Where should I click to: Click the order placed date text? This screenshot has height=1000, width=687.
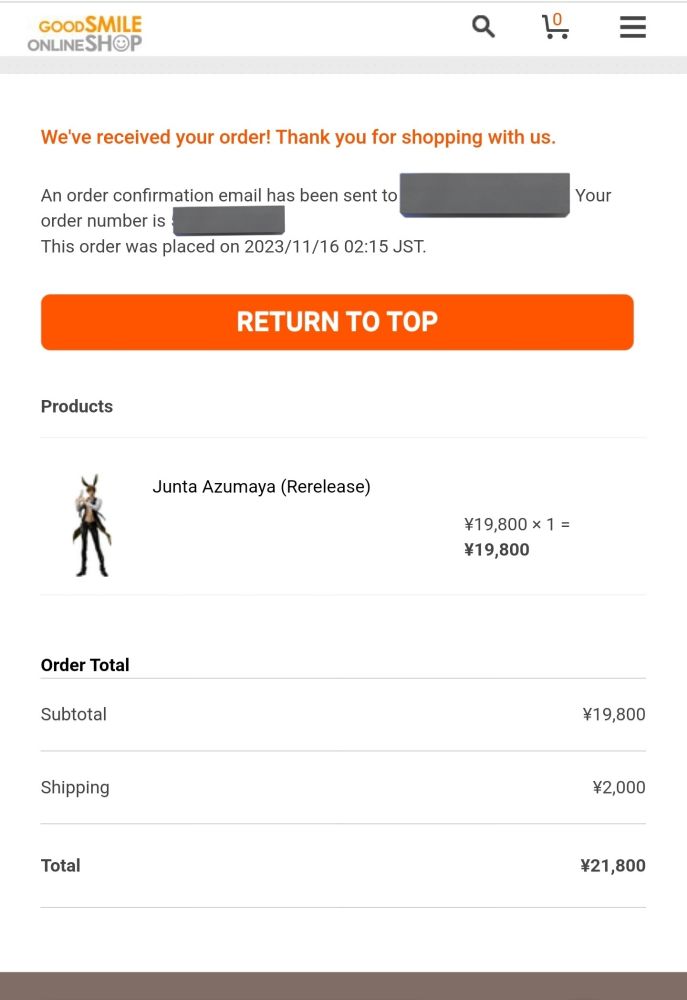pyautogui.click(x=233, y=246)
